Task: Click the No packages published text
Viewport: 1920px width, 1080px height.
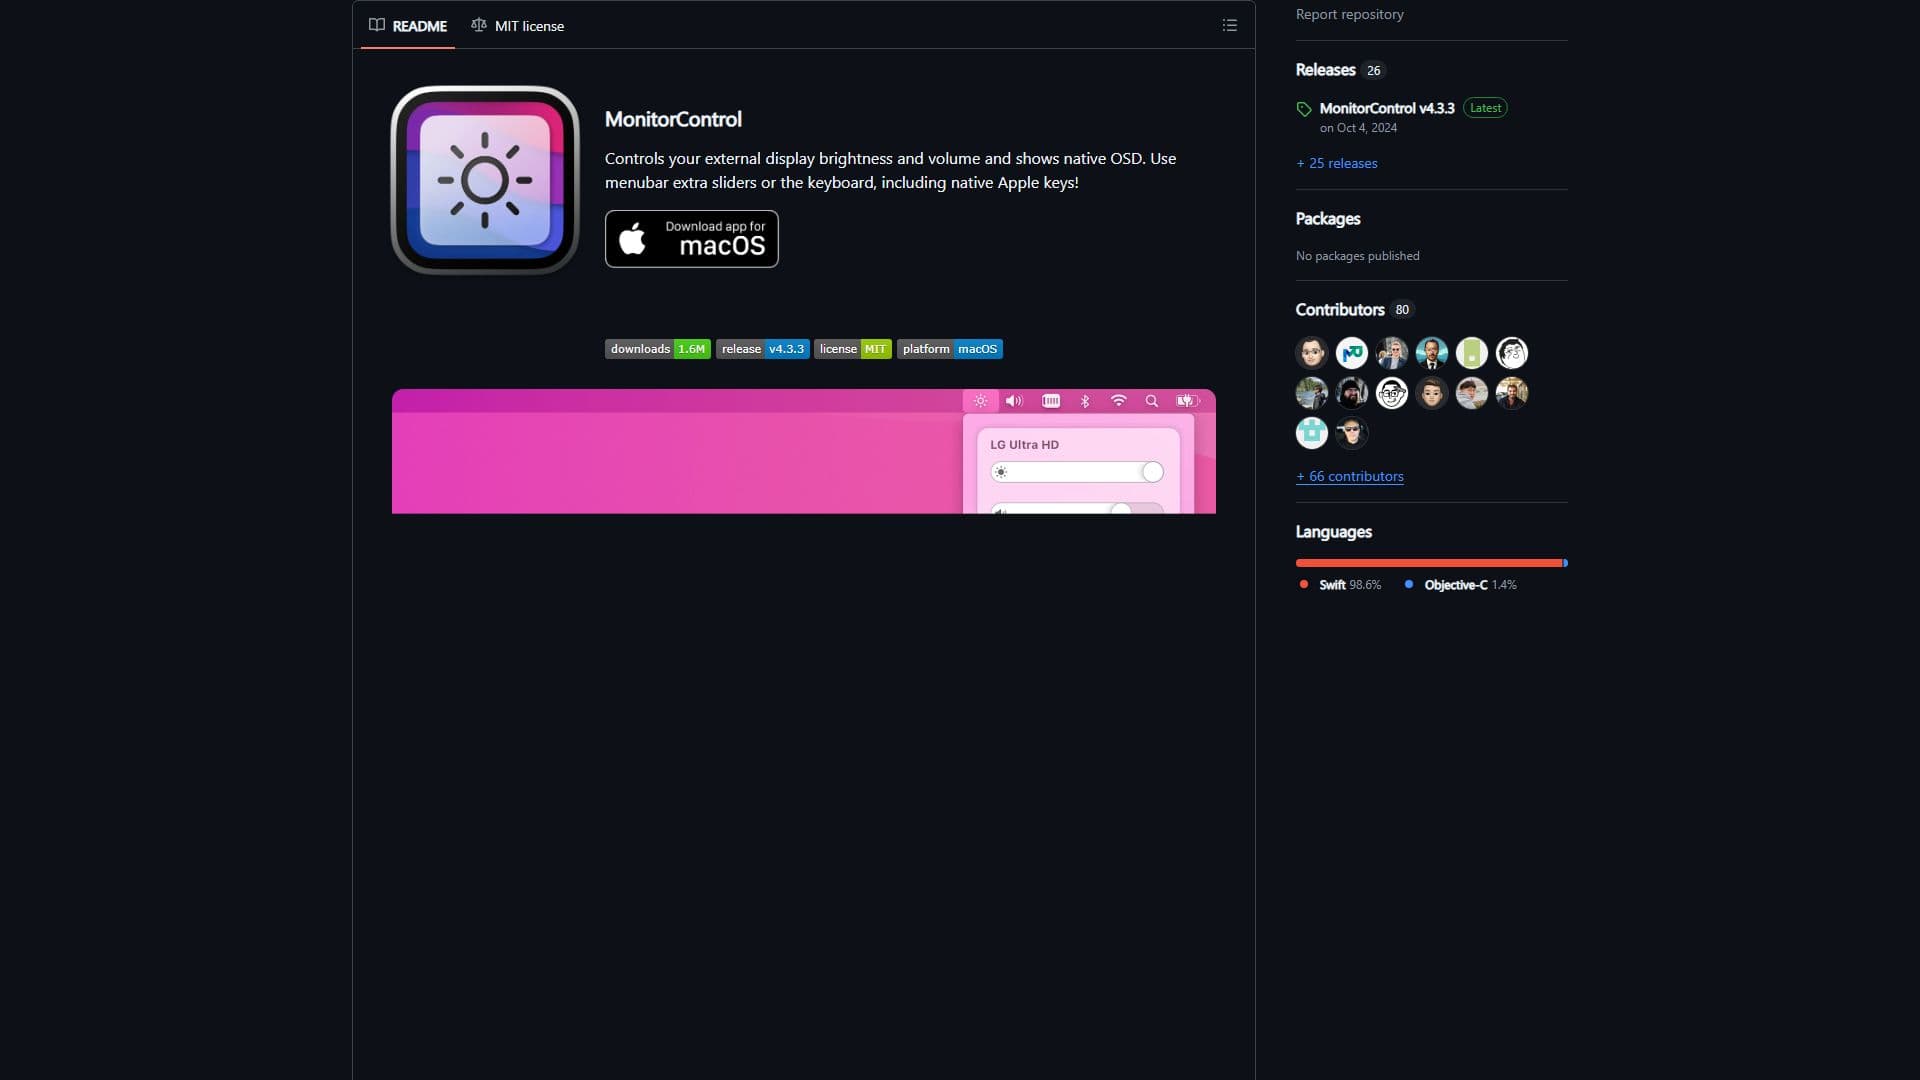Action: click(x=1357, y=256)
